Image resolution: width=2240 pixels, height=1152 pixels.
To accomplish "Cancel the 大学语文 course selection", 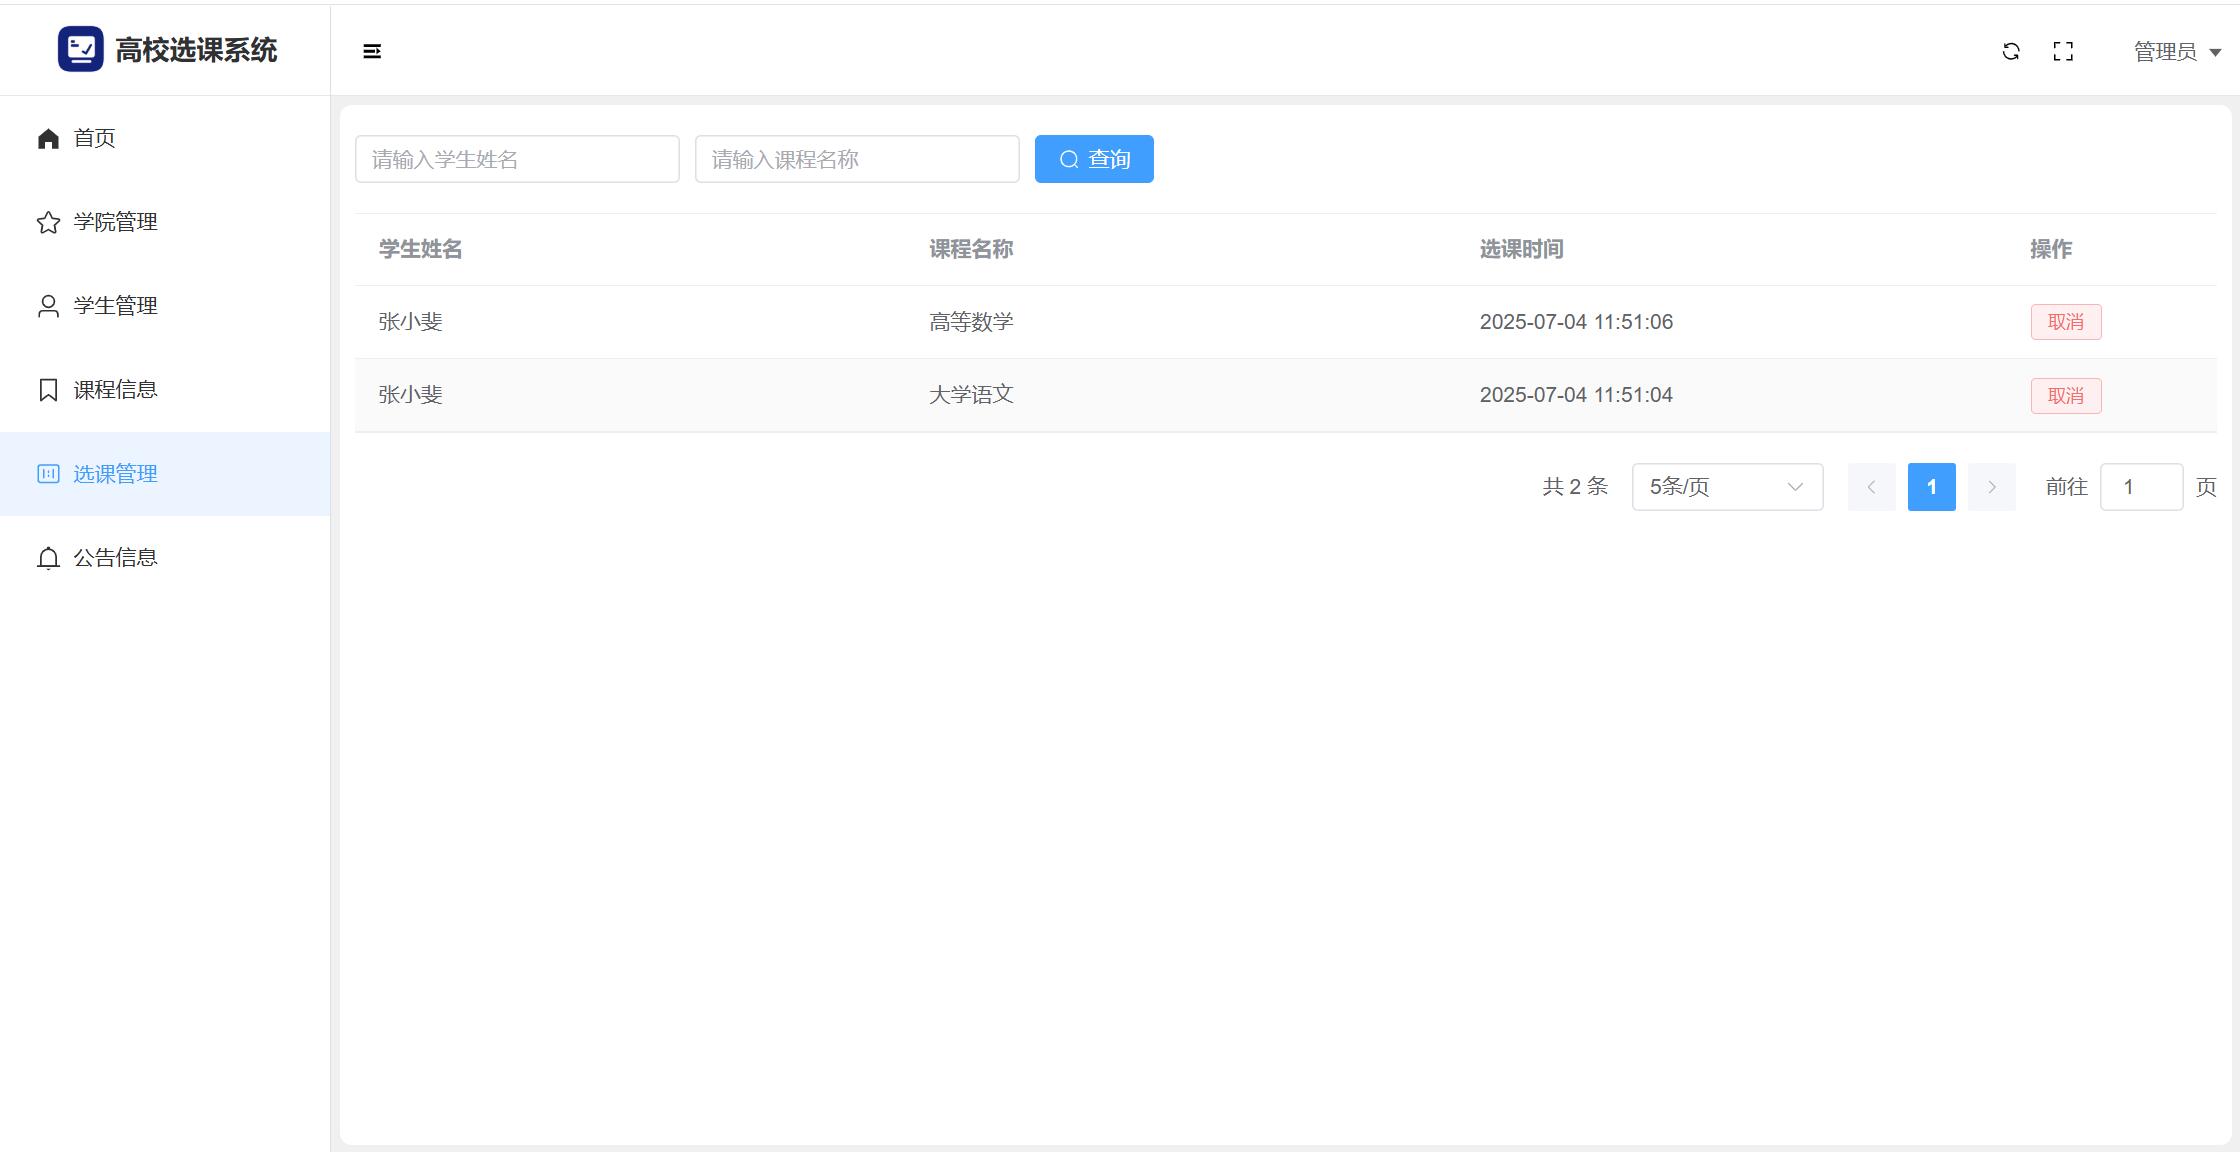I will (x=2065, y=396).
